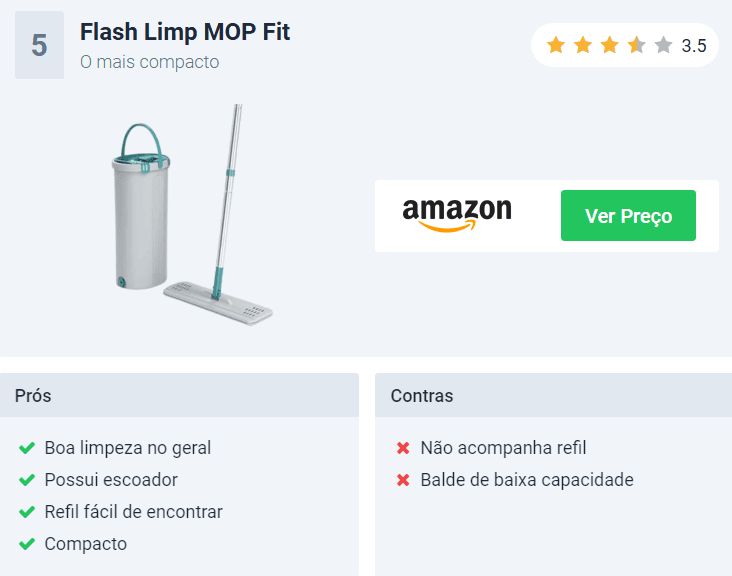Click the red X beside Não acompanha refil
The width and height of the screenshot is (732, 576).
click(x=403, y=448)
